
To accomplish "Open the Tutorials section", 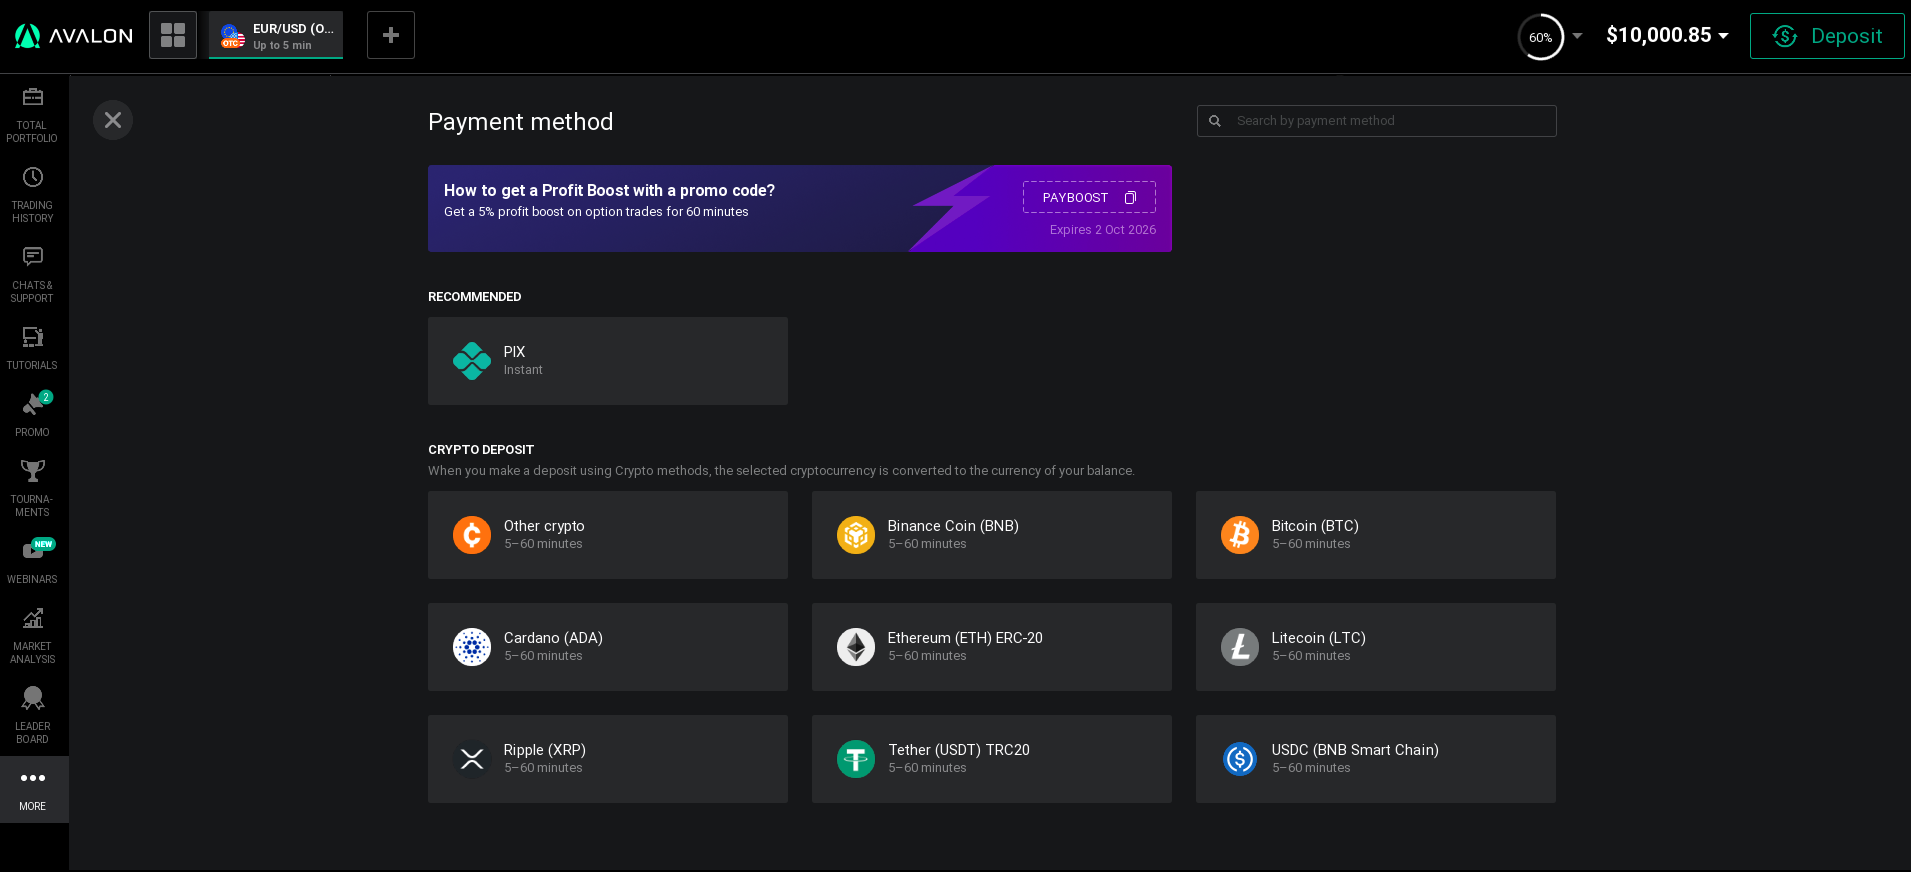I will (x=32, y=348).
